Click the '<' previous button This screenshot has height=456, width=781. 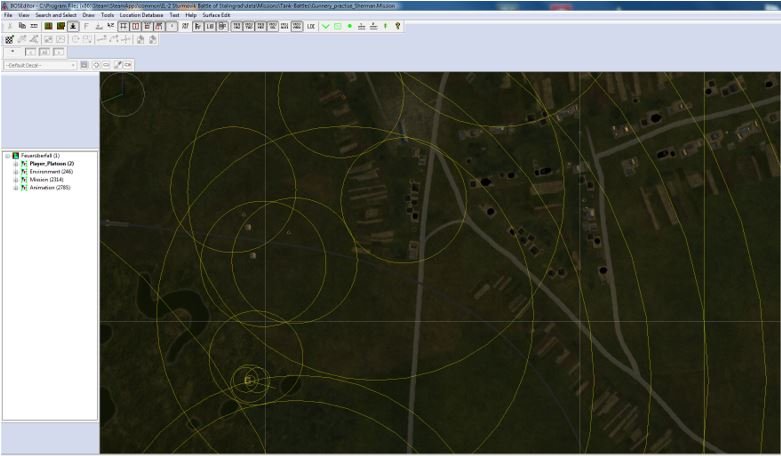[x=30, y=52]
